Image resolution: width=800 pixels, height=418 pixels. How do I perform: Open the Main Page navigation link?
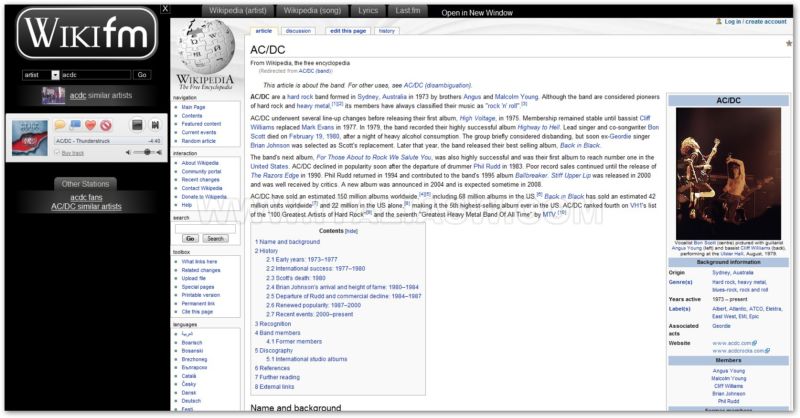193,107
